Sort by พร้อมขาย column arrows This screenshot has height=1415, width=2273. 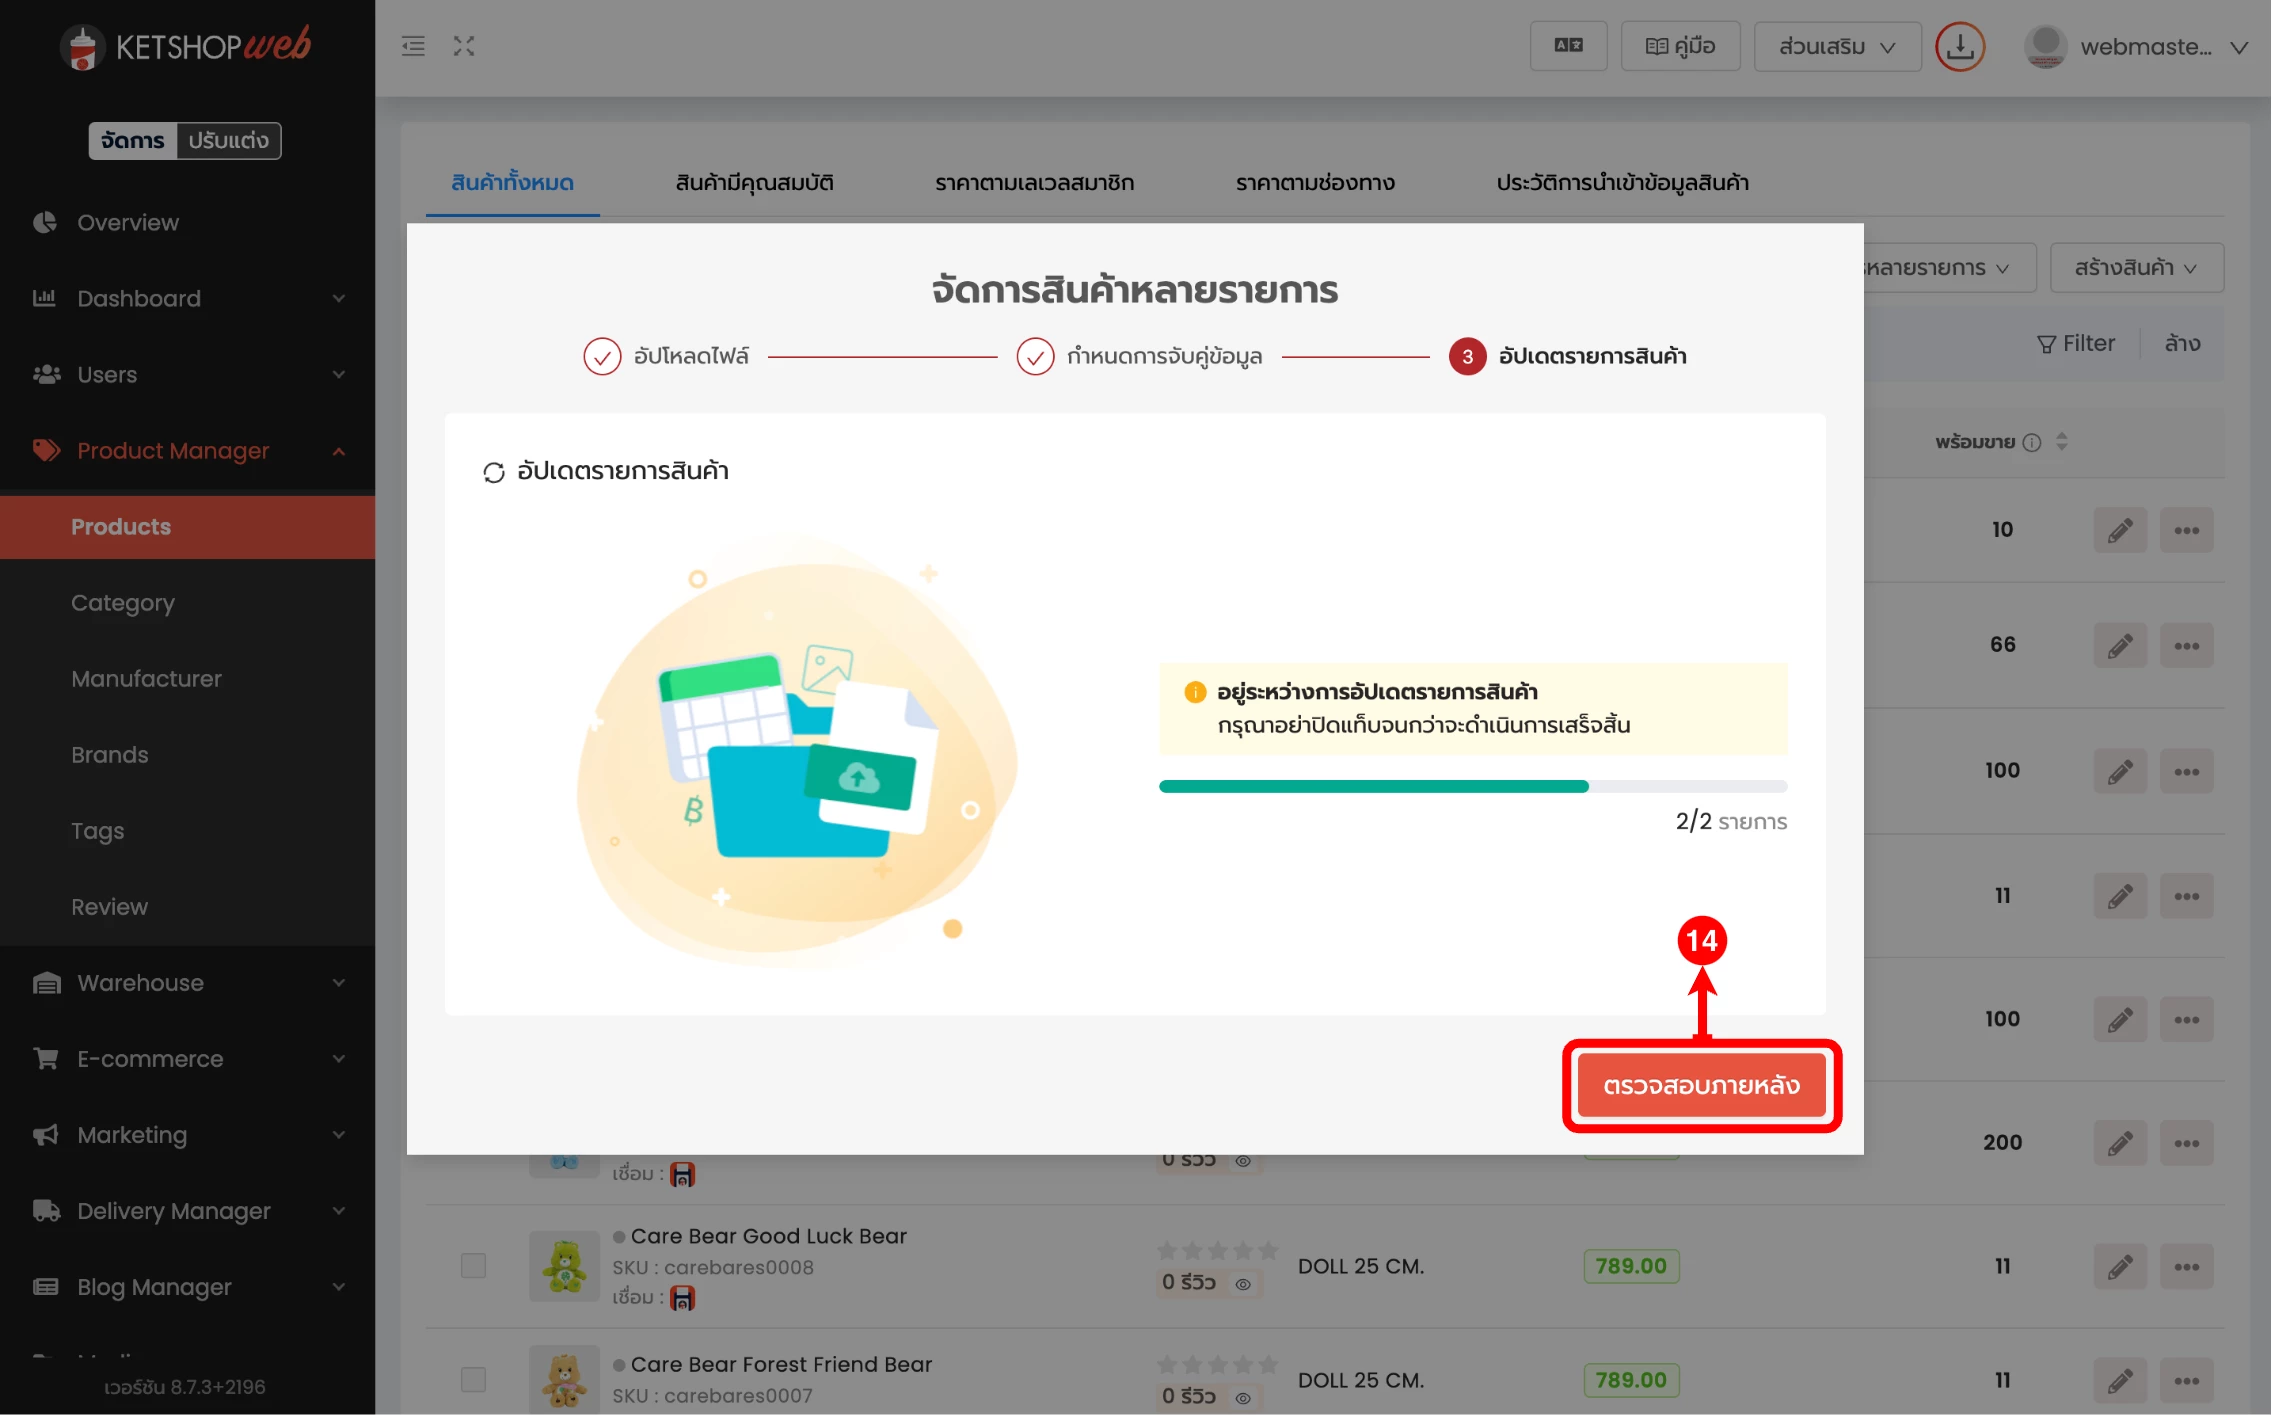point(2062,442)
